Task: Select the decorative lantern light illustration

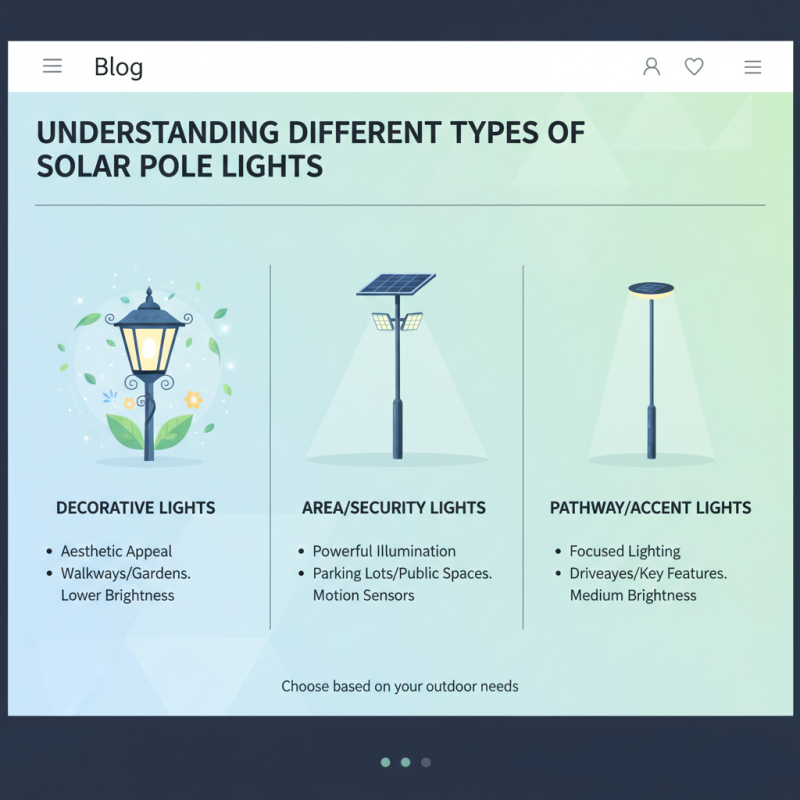Action: (148, 370)
